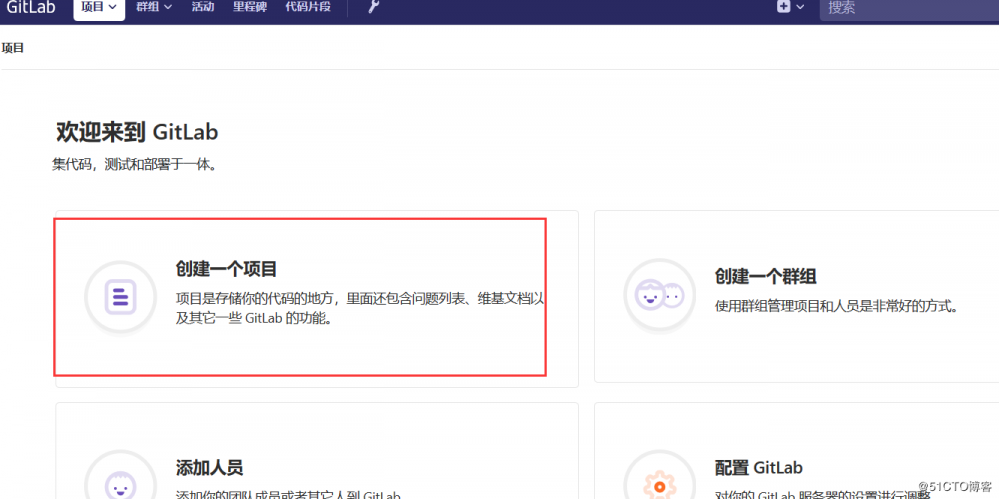
Task: Expand the 群组 dropdown menu
Action: (154, 7)
